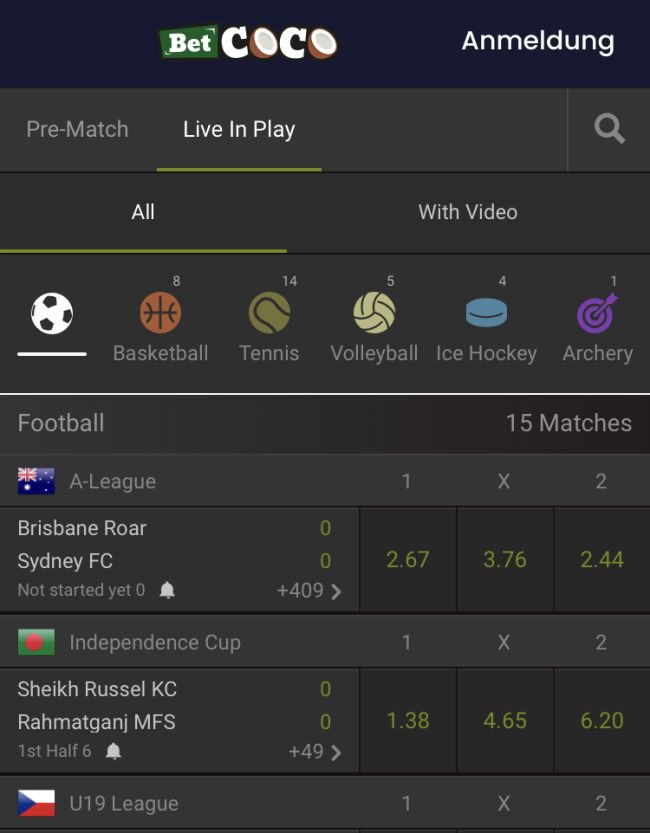
Task: Click the search magnifier icon
Action: click(609, 129)
